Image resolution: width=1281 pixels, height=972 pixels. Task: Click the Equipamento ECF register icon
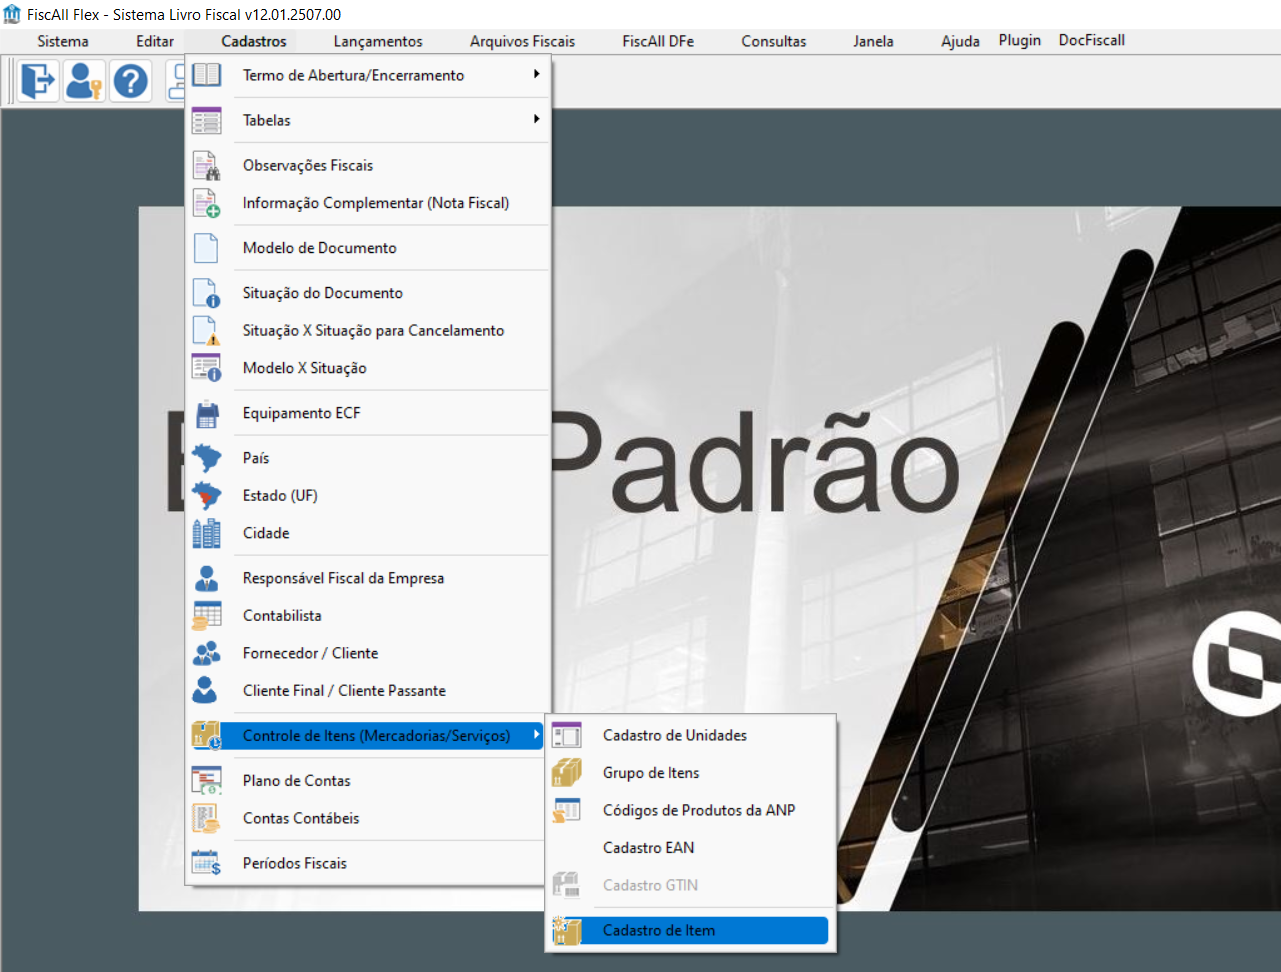206,413
